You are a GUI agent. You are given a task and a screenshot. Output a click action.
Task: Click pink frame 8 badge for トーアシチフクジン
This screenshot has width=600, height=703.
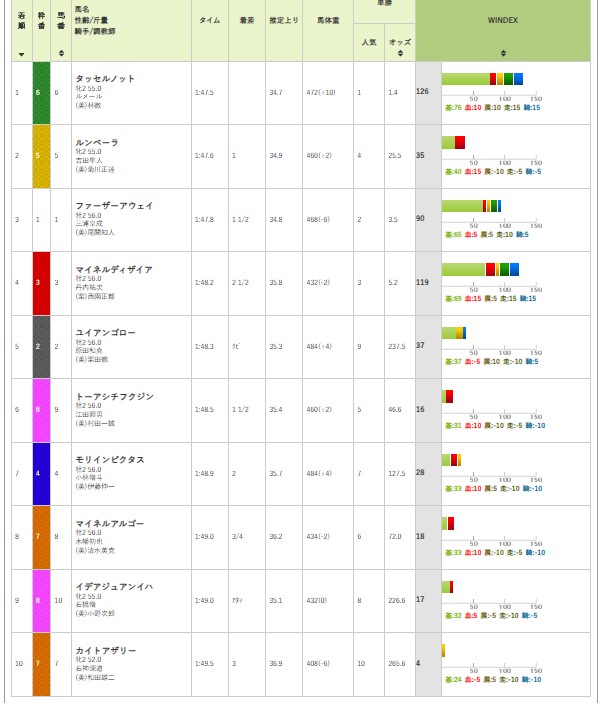coord(41,410)
